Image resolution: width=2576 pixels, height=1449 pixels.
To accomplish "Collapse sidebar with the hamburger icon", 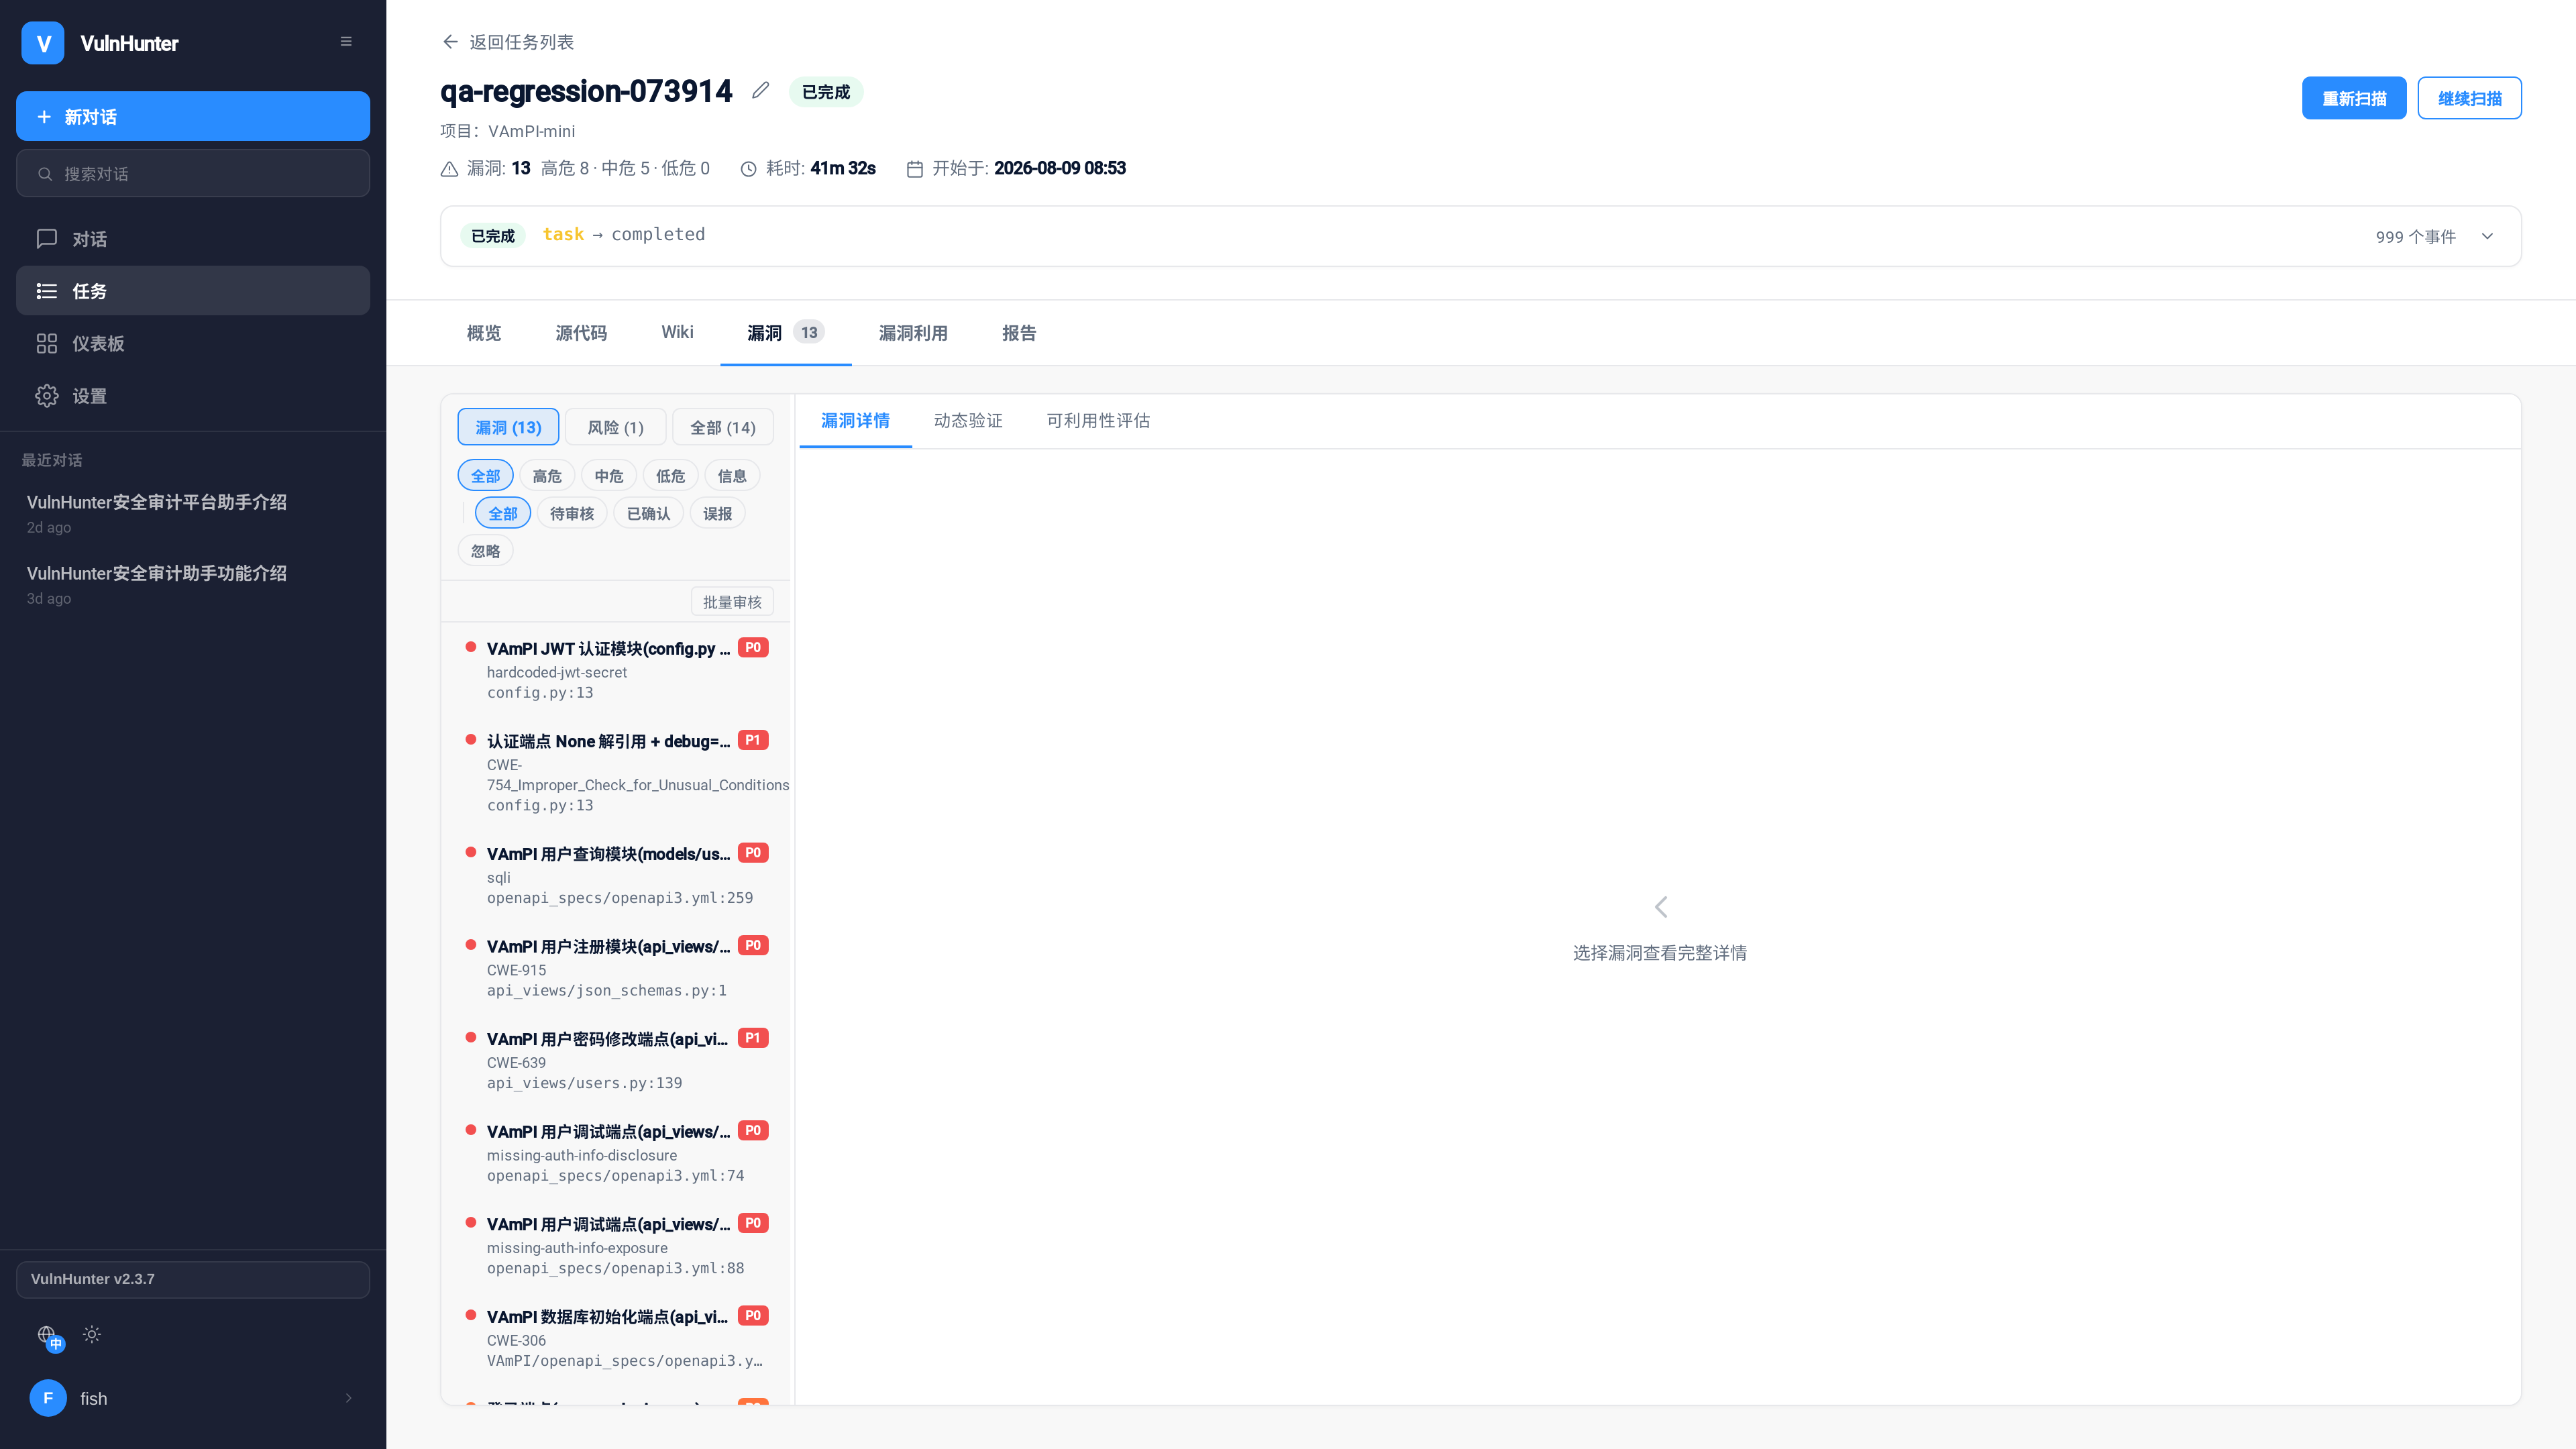I will tap(346, 42).
